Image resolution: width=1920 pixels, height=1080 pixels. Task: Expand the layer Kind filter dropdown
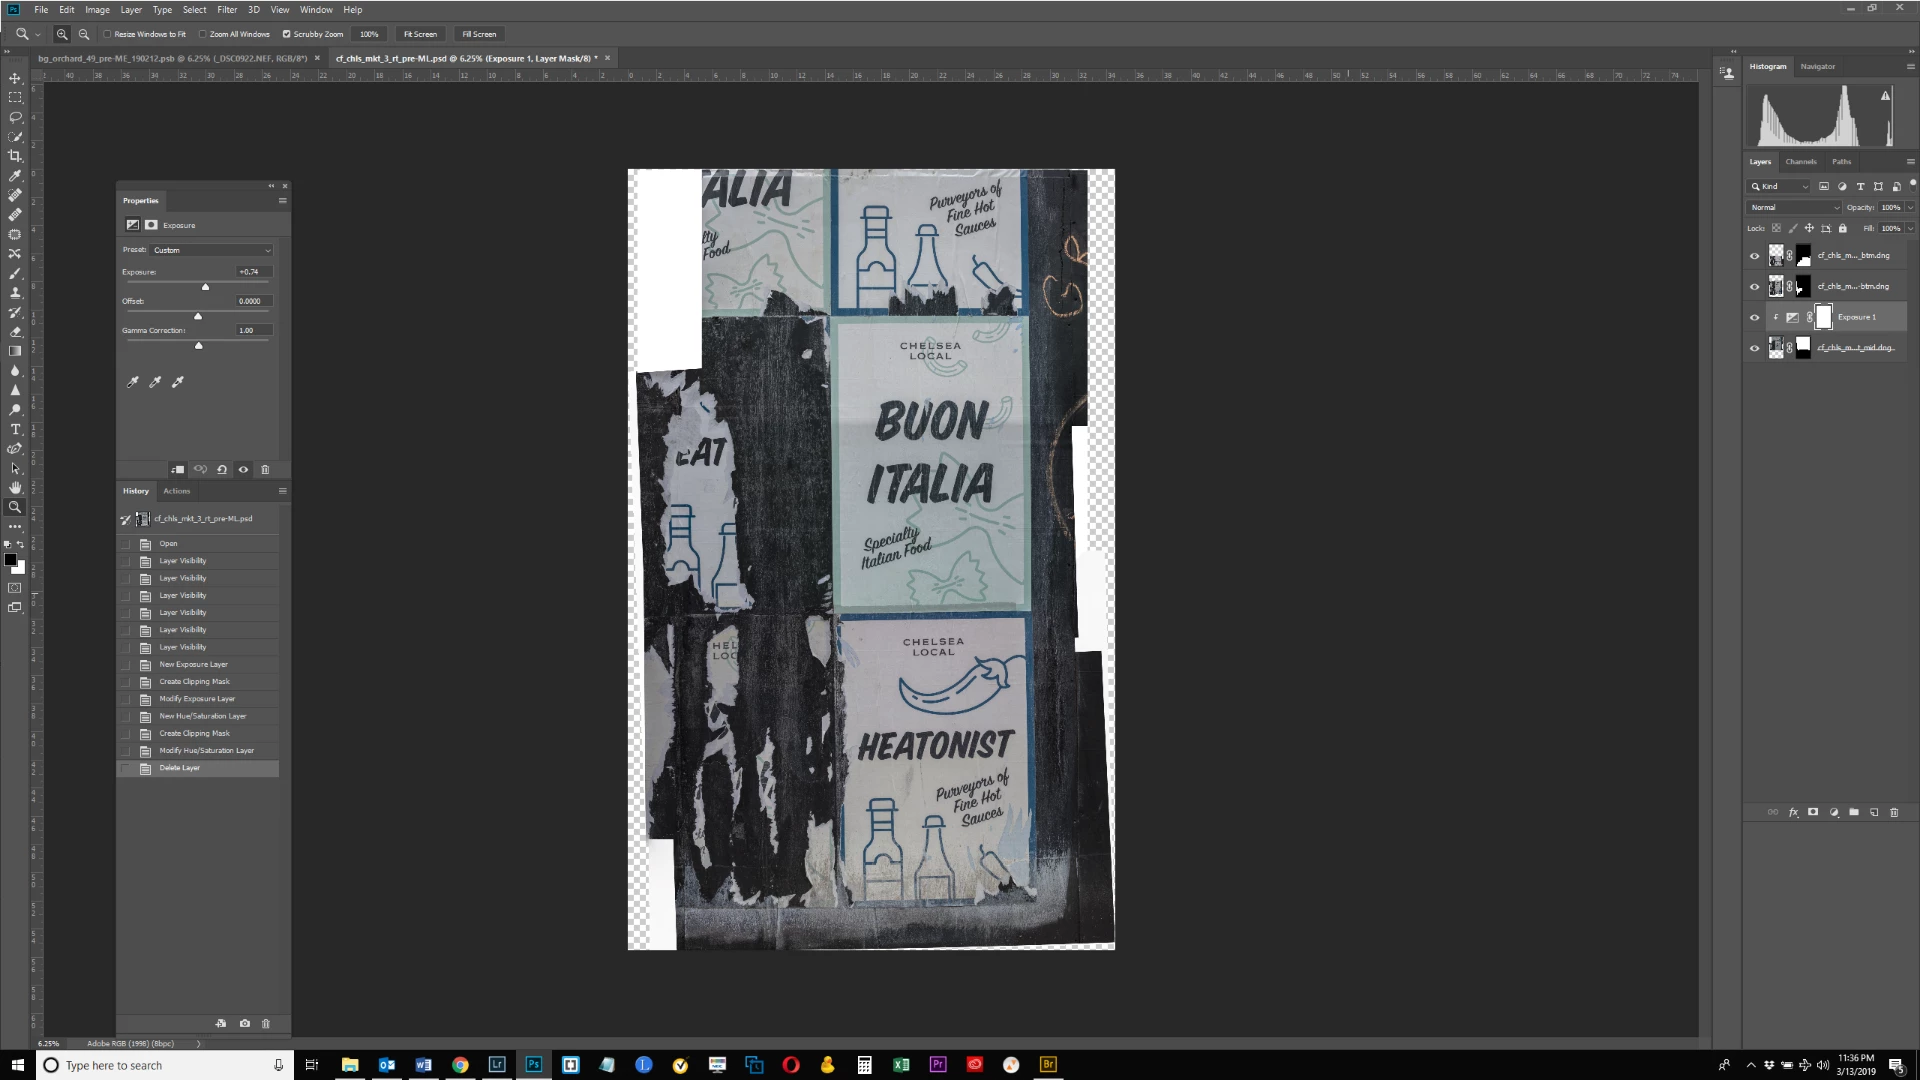pos(1780,186)
